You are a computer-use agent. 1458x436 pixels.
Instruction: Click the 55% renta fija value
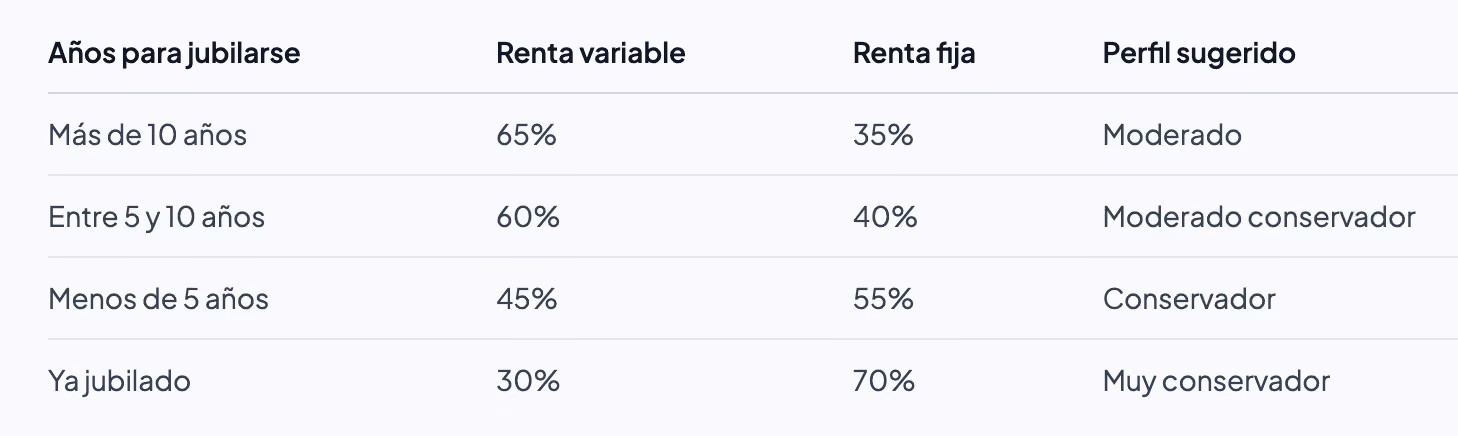coord(883,299)
